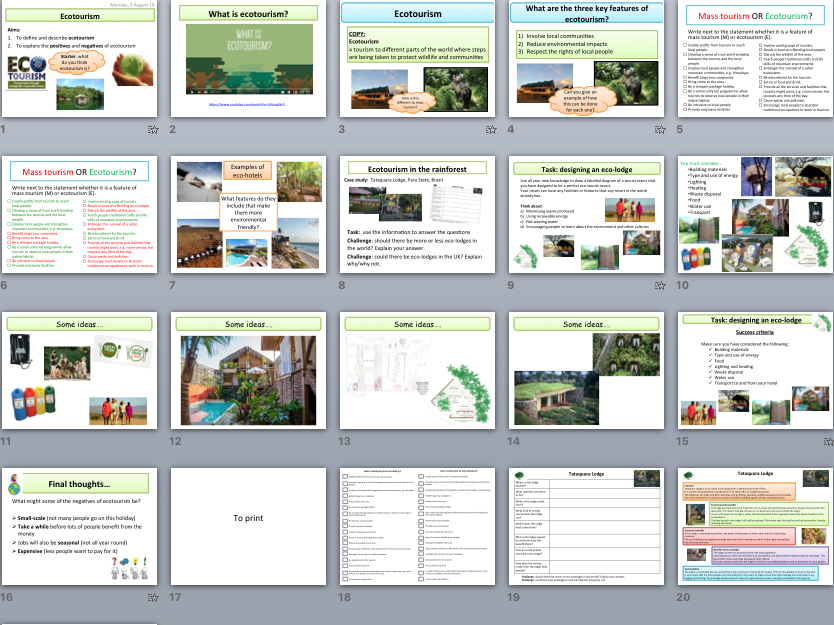Open the 'Ecotourism in the rainforest' slide
Viewport: 834px width, 625px height.
pos(415,217)
